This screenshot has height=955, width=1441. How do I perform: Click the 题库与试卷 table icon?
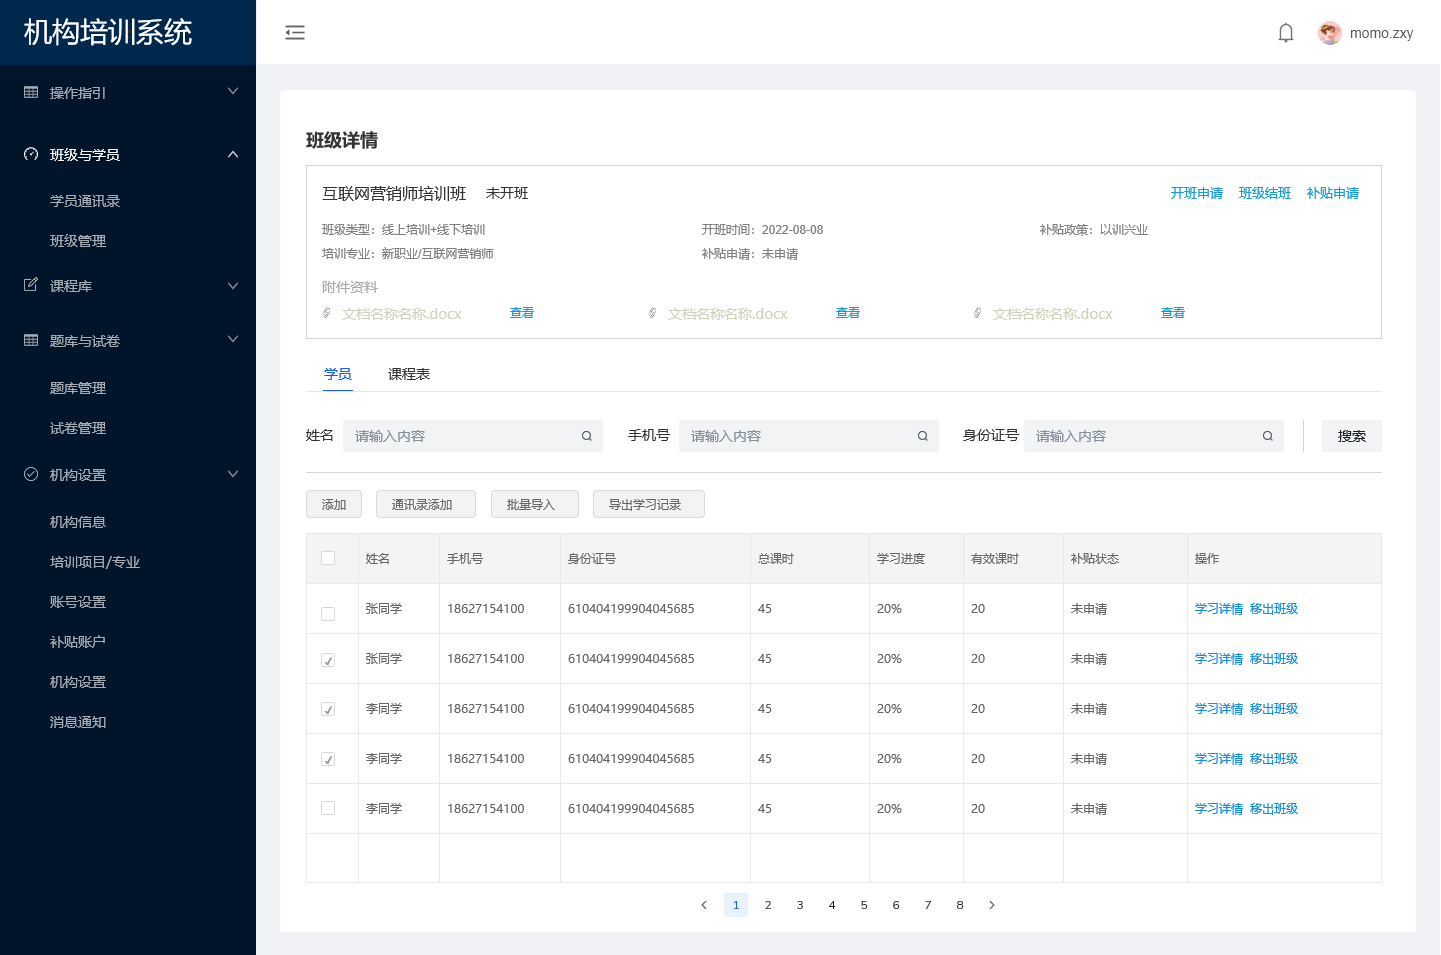pyautogui.click(x=31, y=340)
